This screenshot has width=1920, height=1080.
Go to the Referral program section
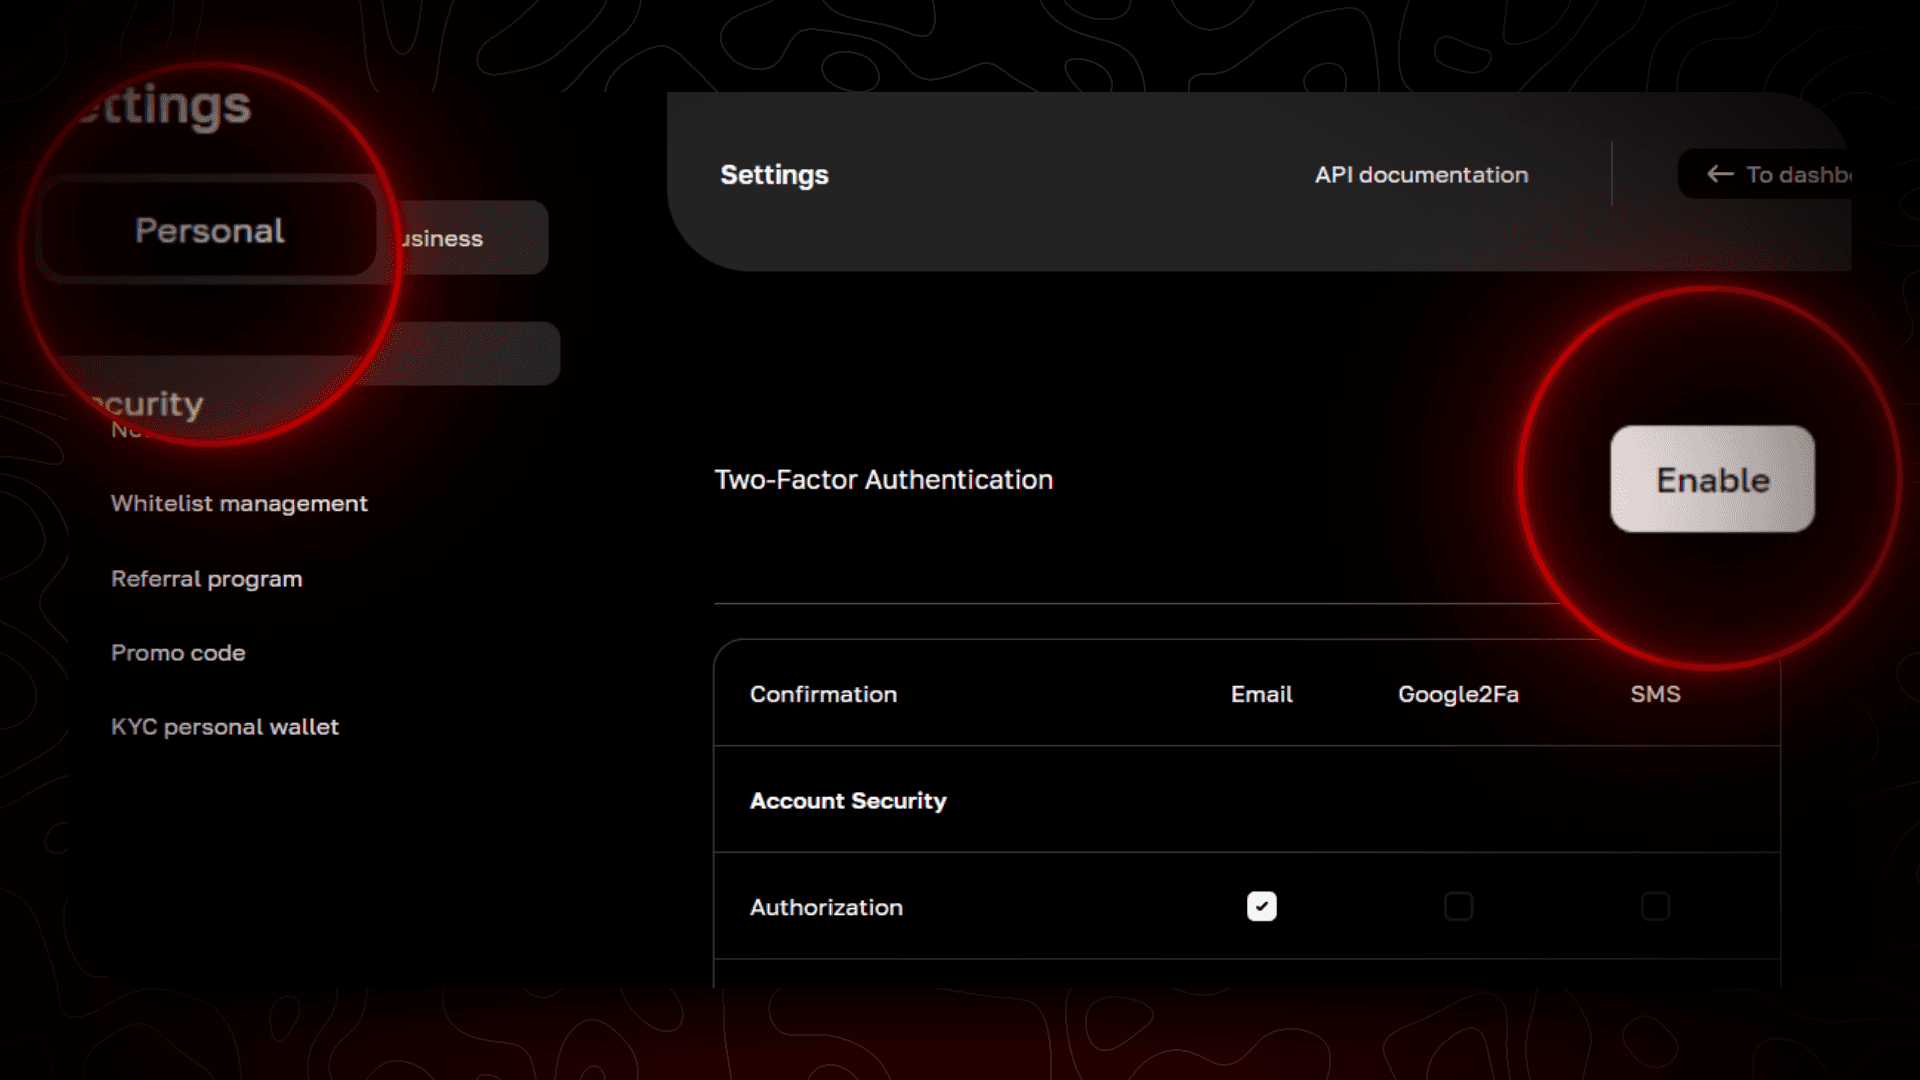pos(206,579)
